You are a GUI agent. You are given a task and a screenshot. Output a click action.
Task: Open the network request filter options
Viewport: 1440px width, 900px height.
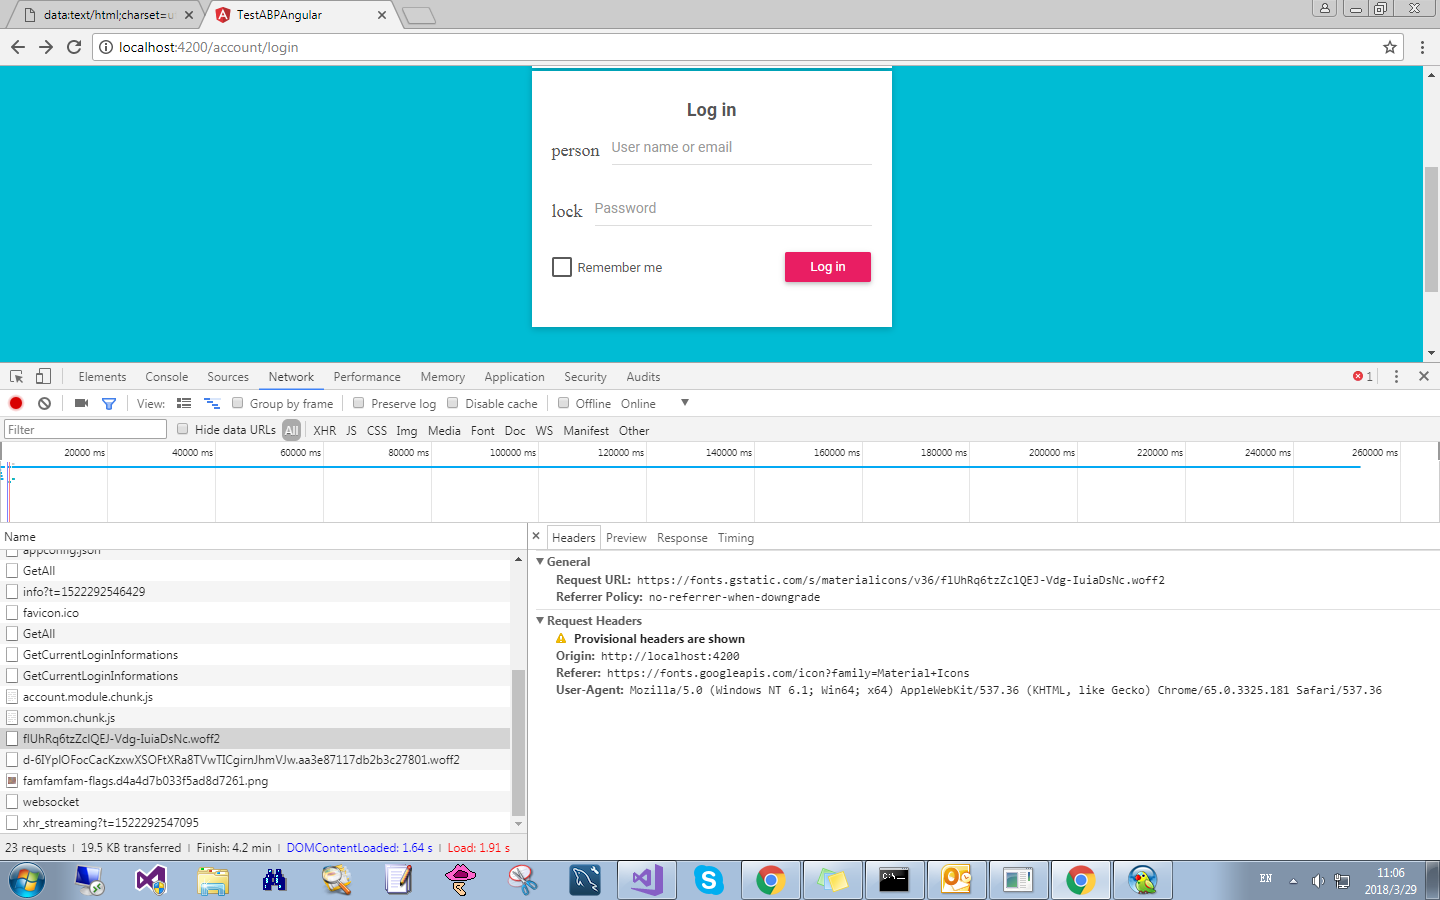pos(109,403)
